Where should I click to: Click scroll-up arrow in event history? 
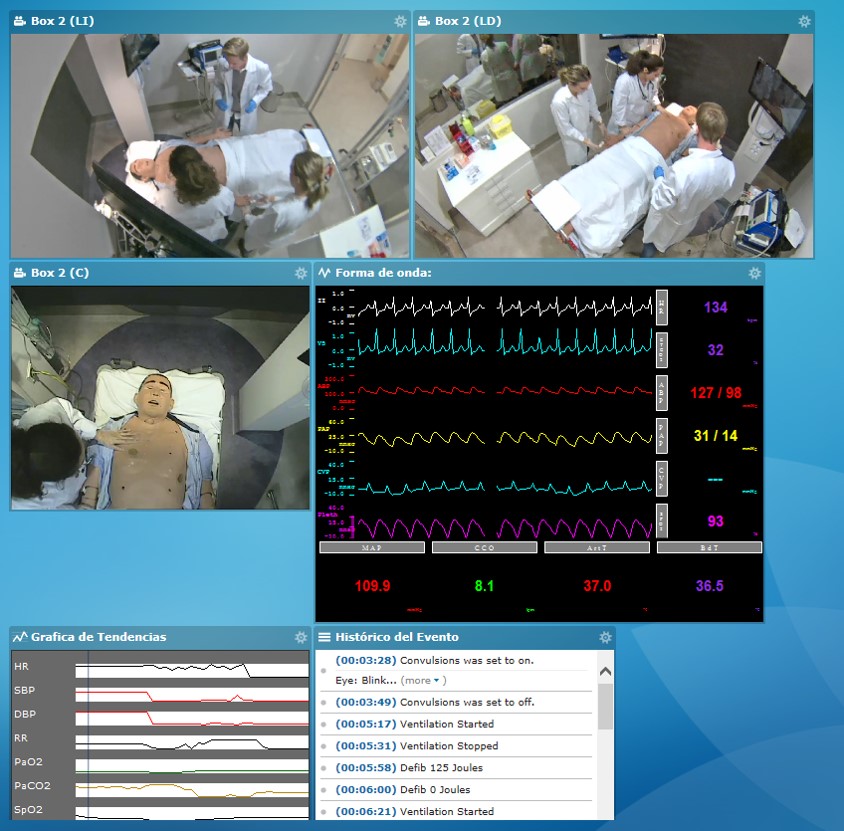pos(606,671)
